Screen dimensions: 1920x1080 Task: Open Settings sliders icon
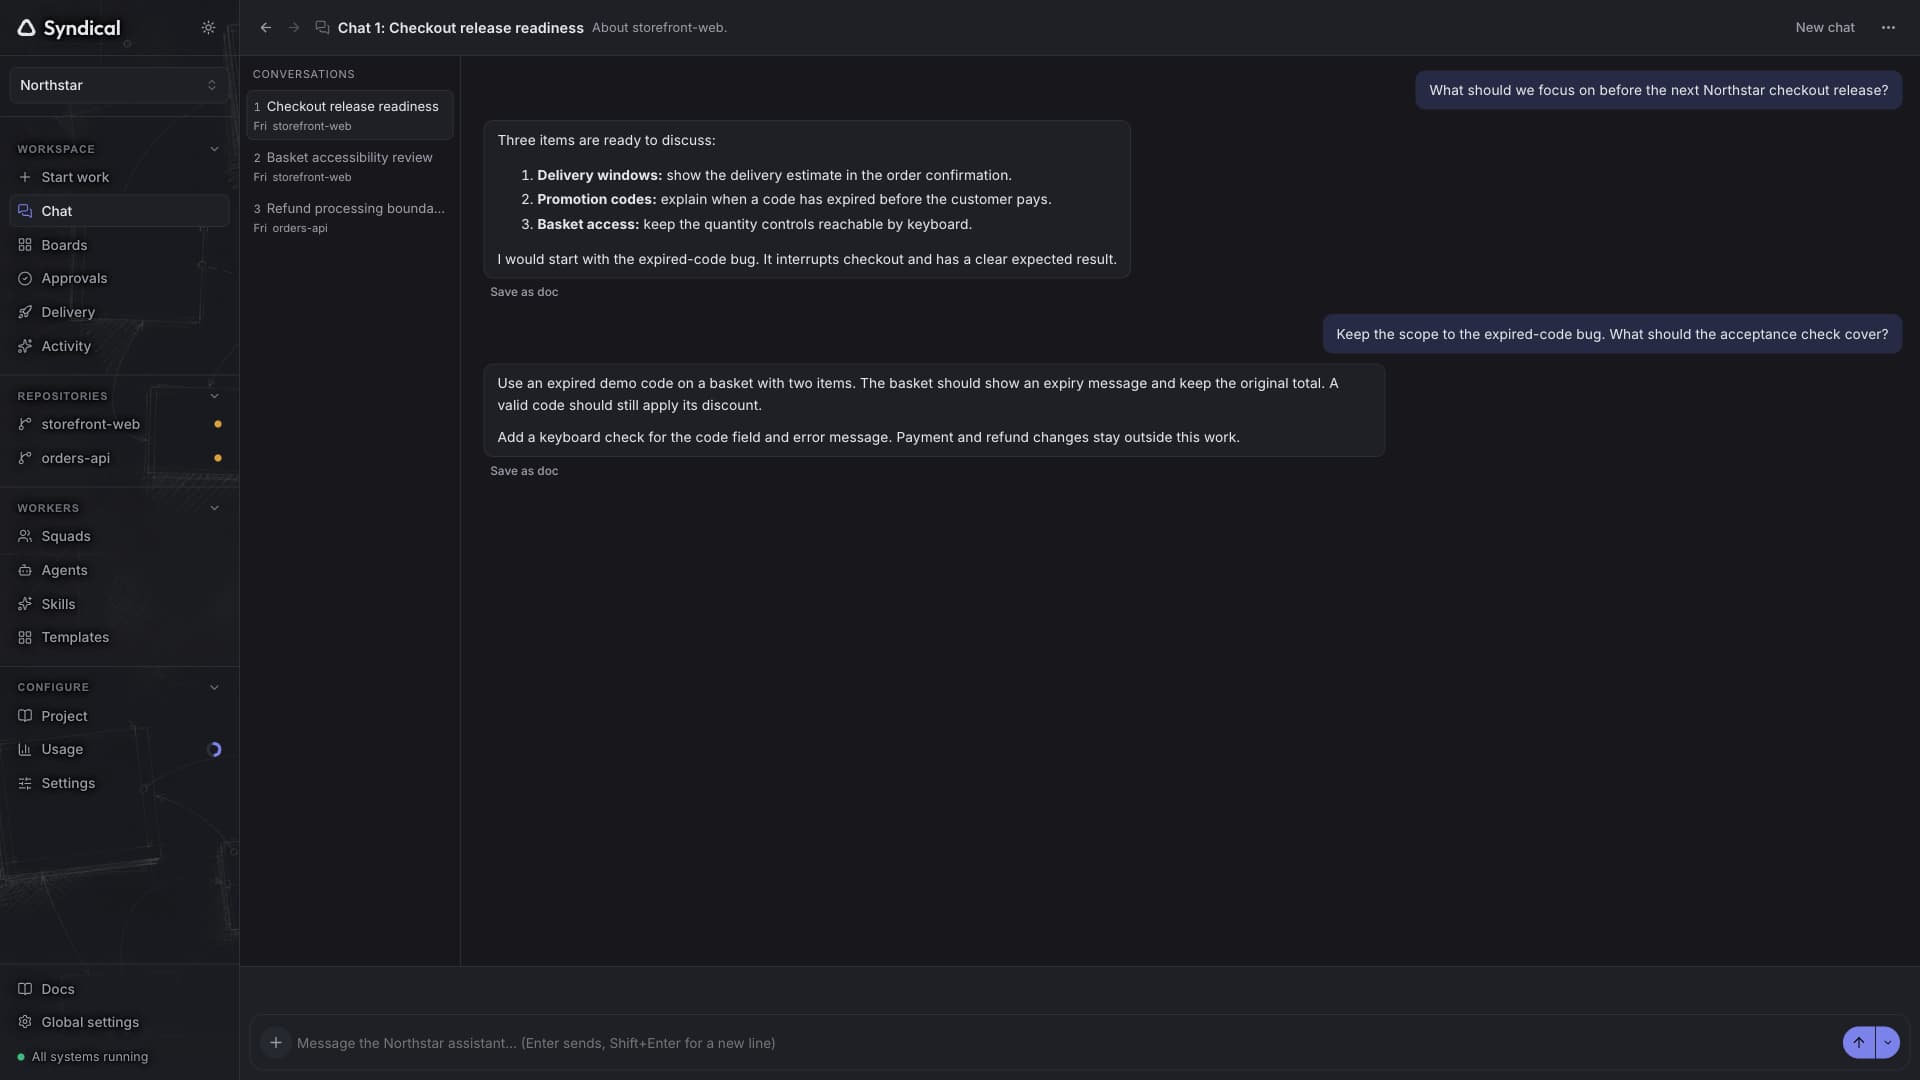[25, 783]
